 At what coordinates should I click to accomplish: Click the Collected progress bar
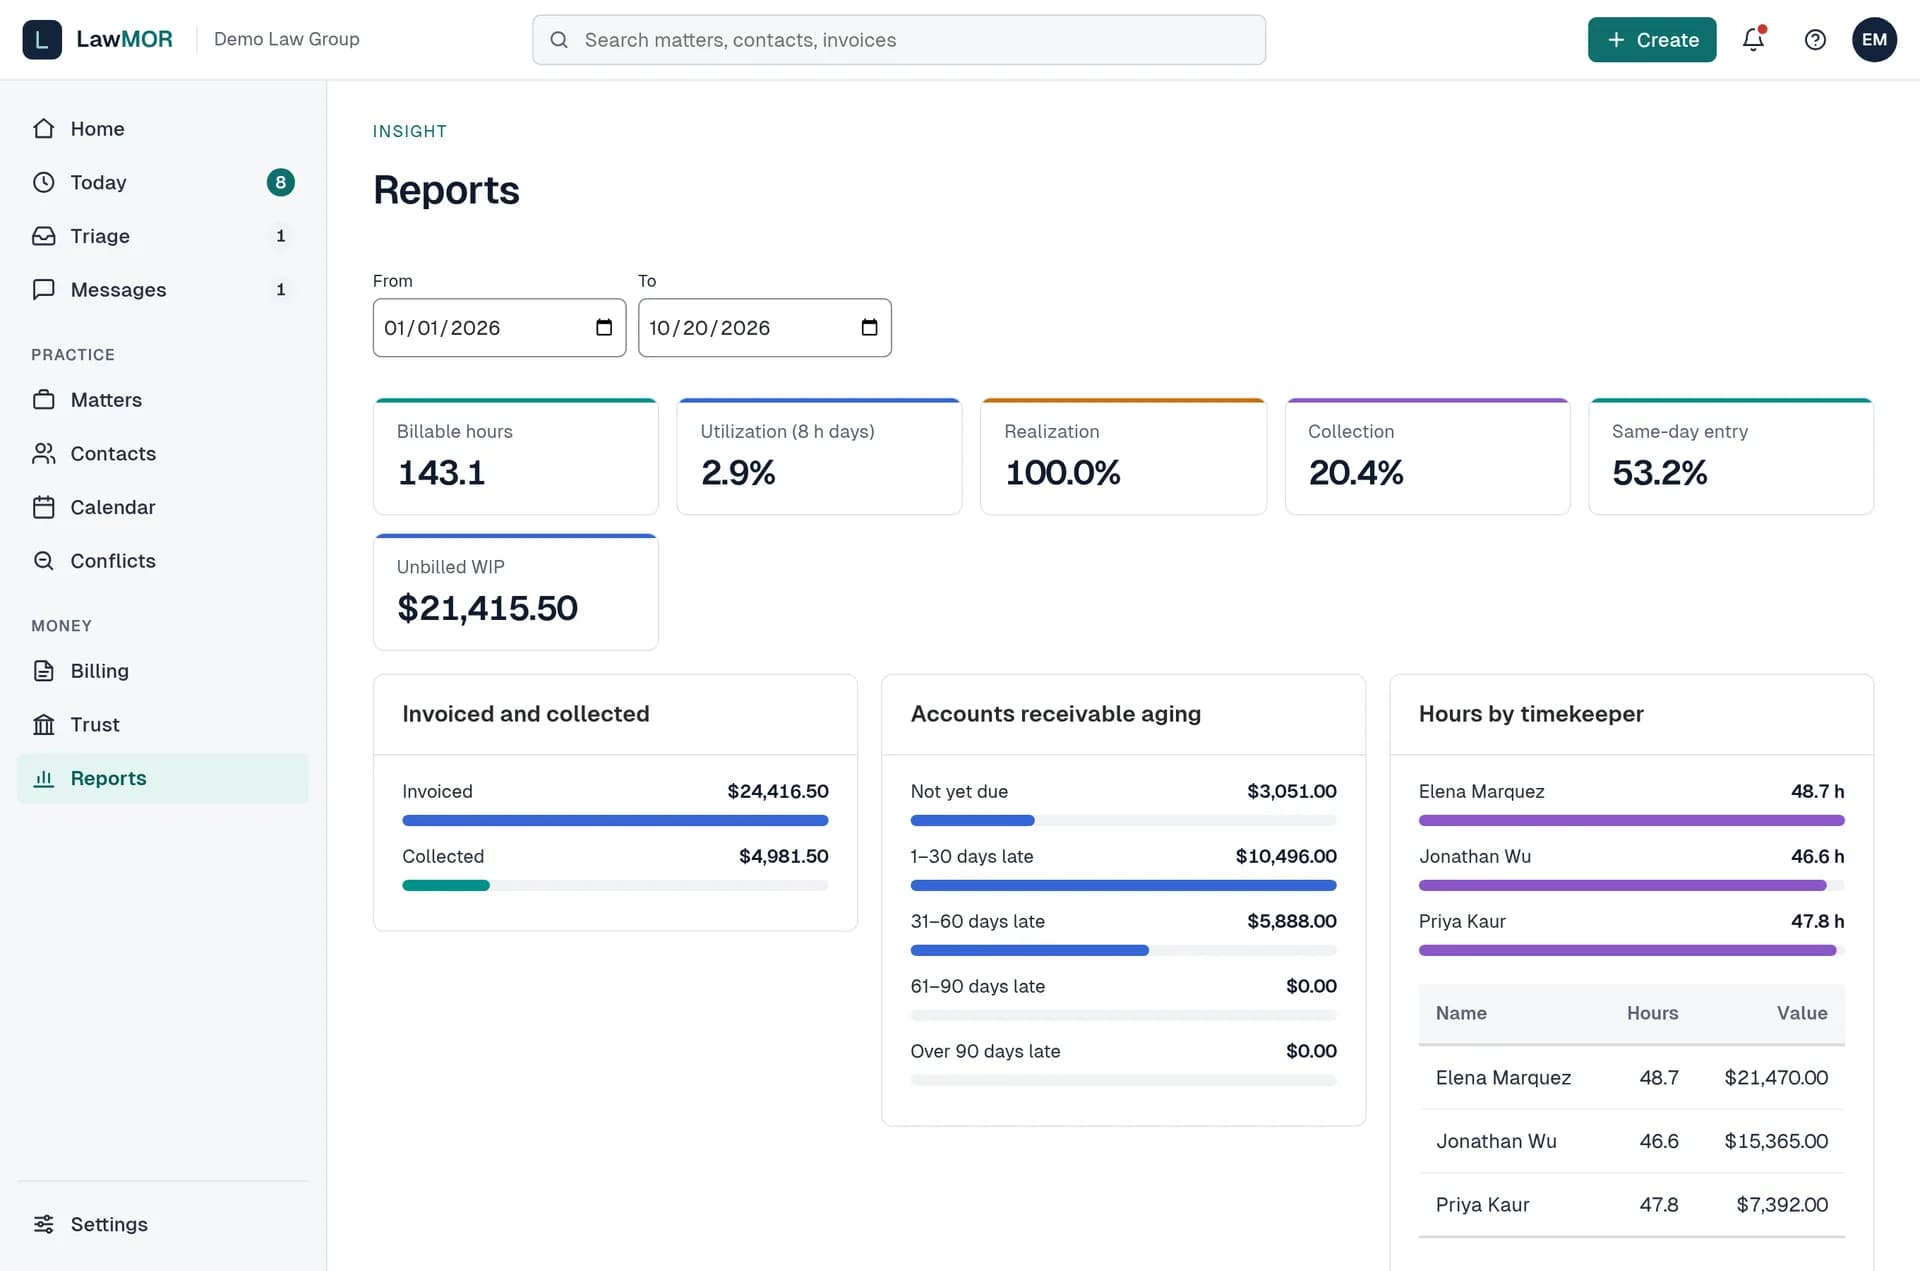point(615,885)
